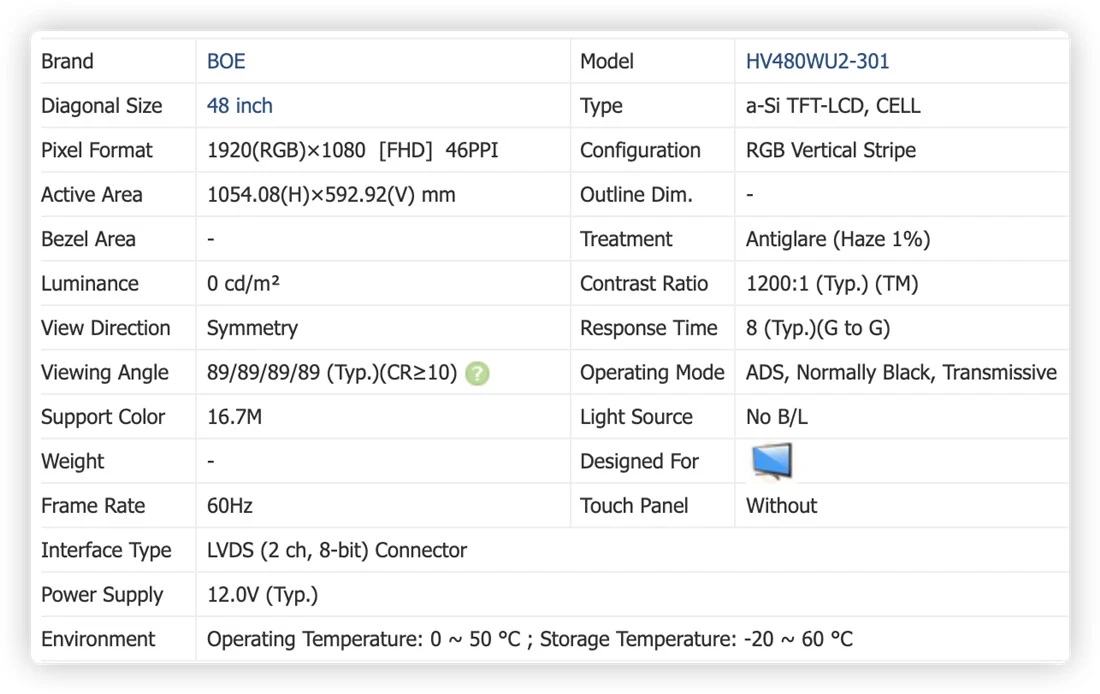Select the '1054.08(H)×592.92(V) mm' active area
This screenshot has height=694, width=1100.
point(331,195)
